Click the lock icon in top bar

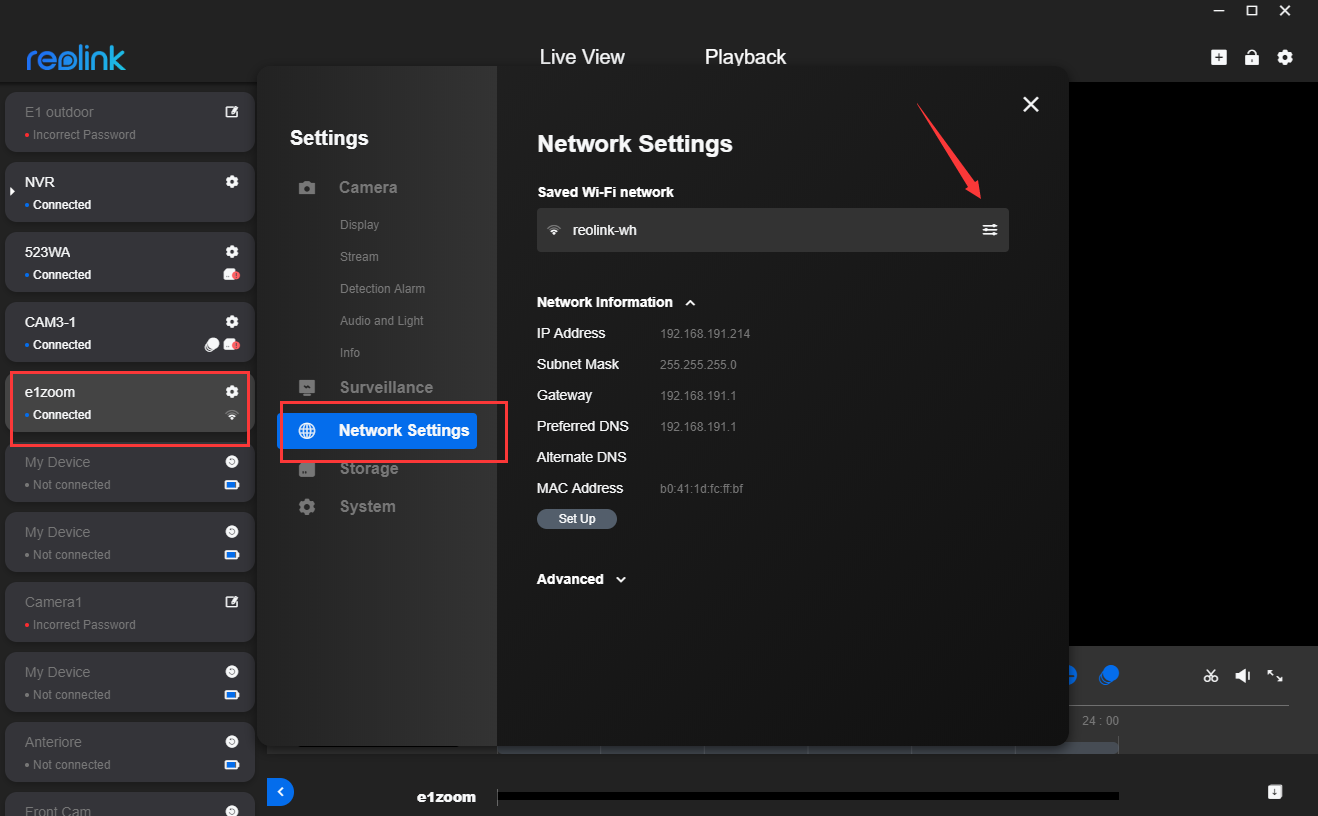click(x=1251, y=58)
